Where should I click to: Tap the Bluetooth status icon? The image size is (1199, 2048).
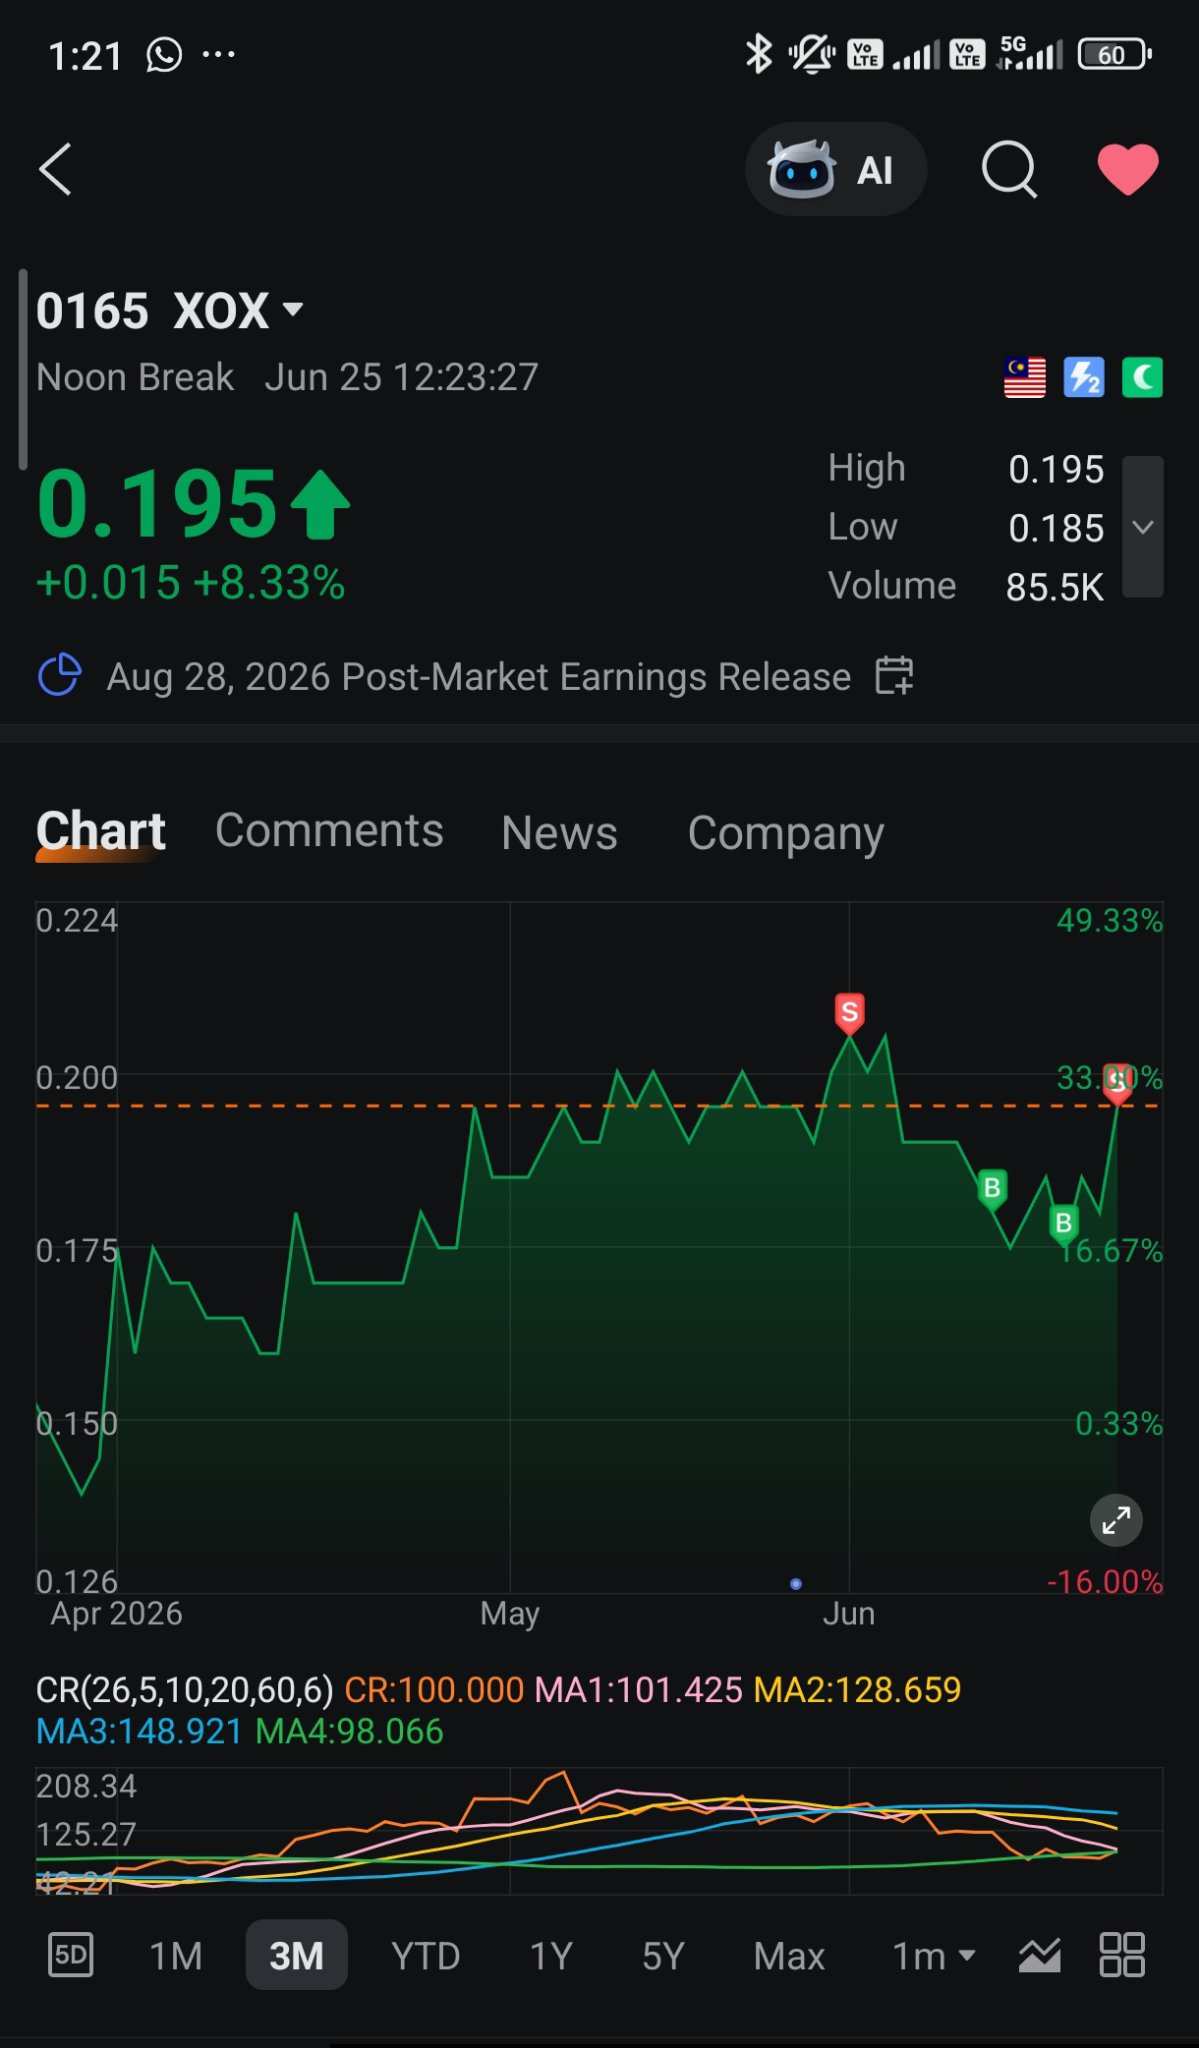[759, 54]
